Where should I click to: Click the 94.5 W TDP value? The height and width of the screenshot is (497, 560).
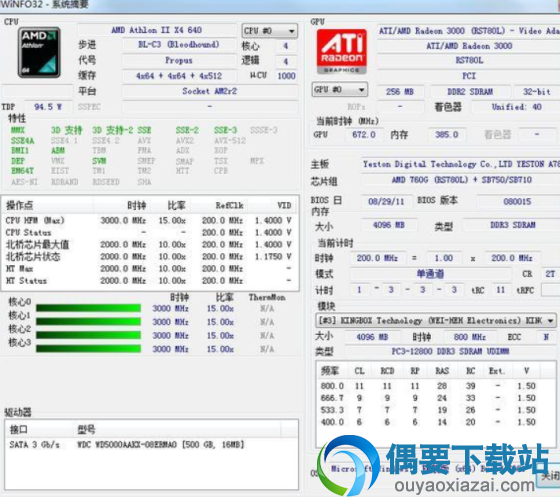tap(48, 107)
